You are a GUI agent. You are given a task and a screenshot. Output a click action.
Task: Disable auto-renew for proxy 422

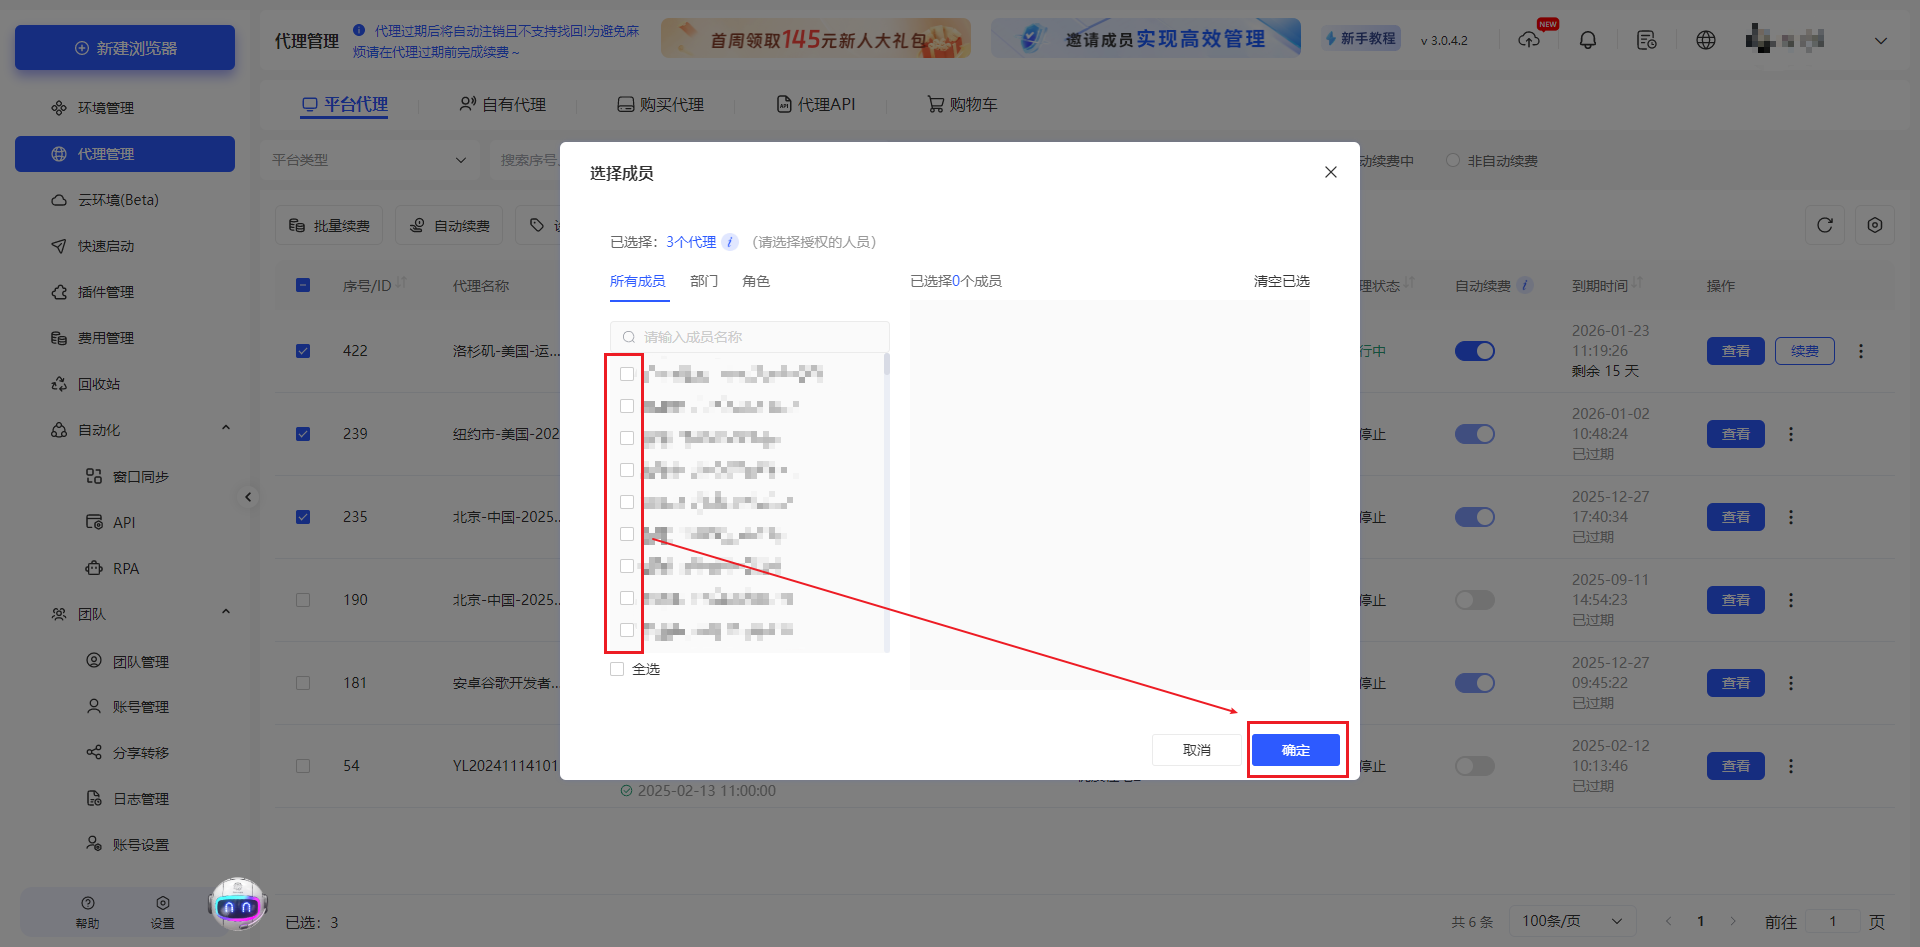click(x=1474, y=351)
